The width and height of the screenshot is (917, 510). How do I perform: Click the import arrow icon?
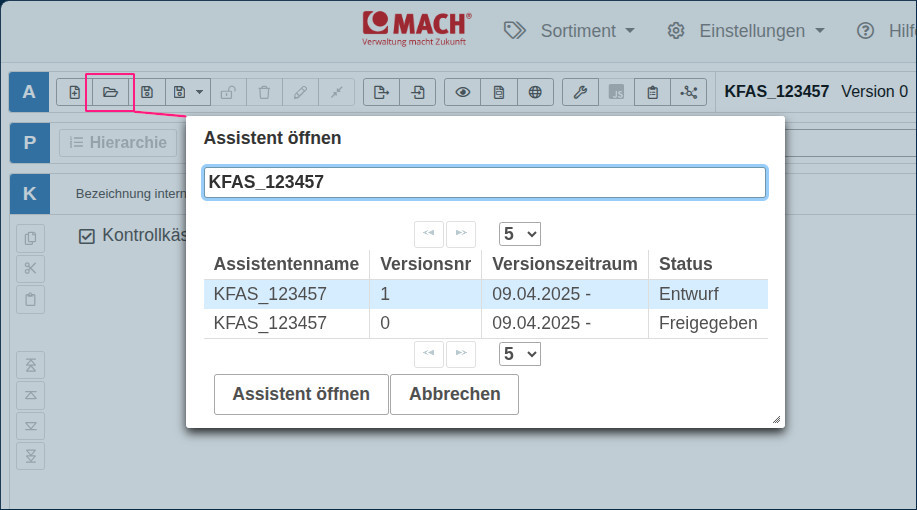click(418, 92)
